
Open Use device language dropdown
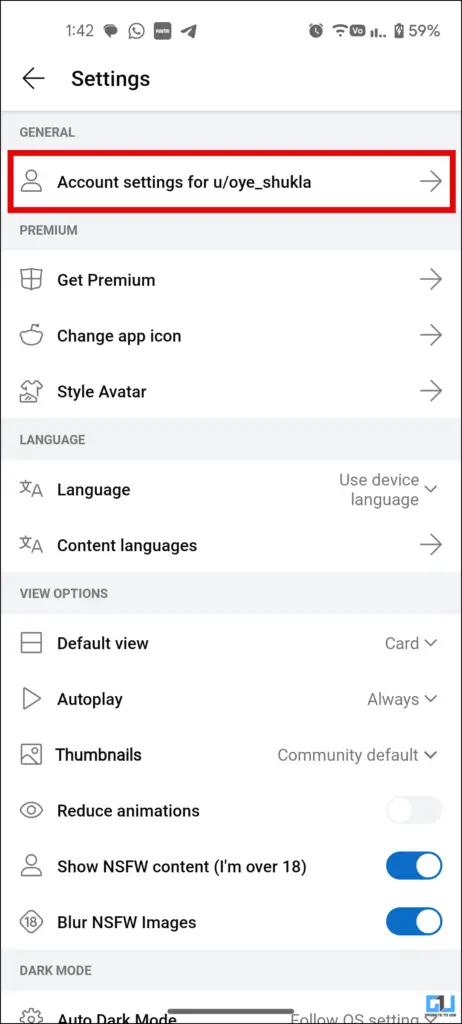click(387, 489)
